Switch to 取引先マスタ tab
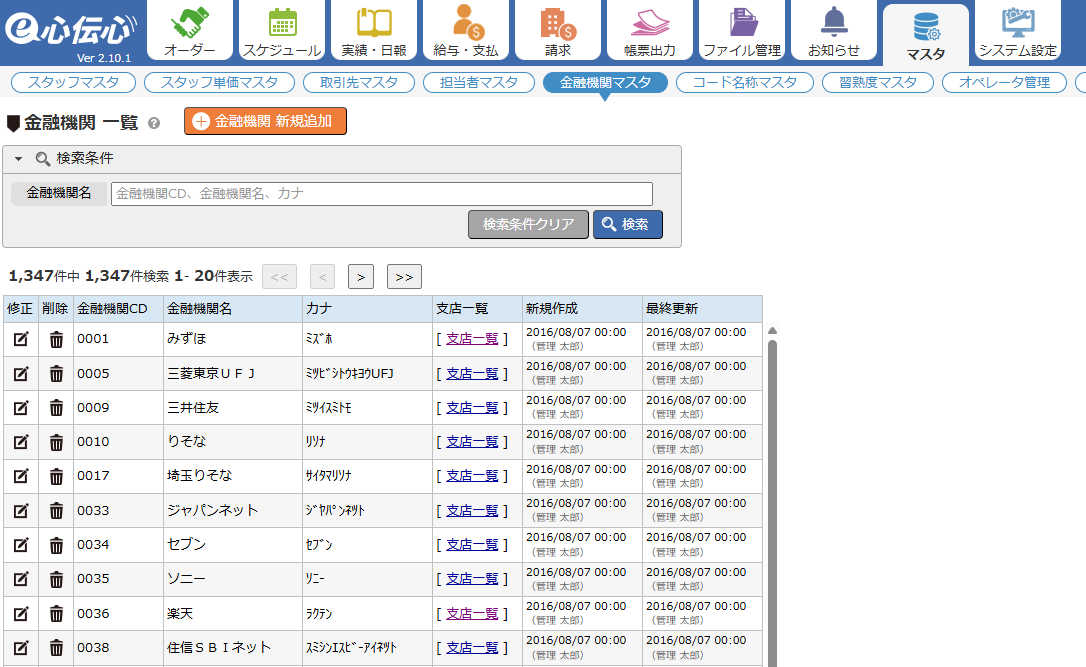 pos(359,82)
